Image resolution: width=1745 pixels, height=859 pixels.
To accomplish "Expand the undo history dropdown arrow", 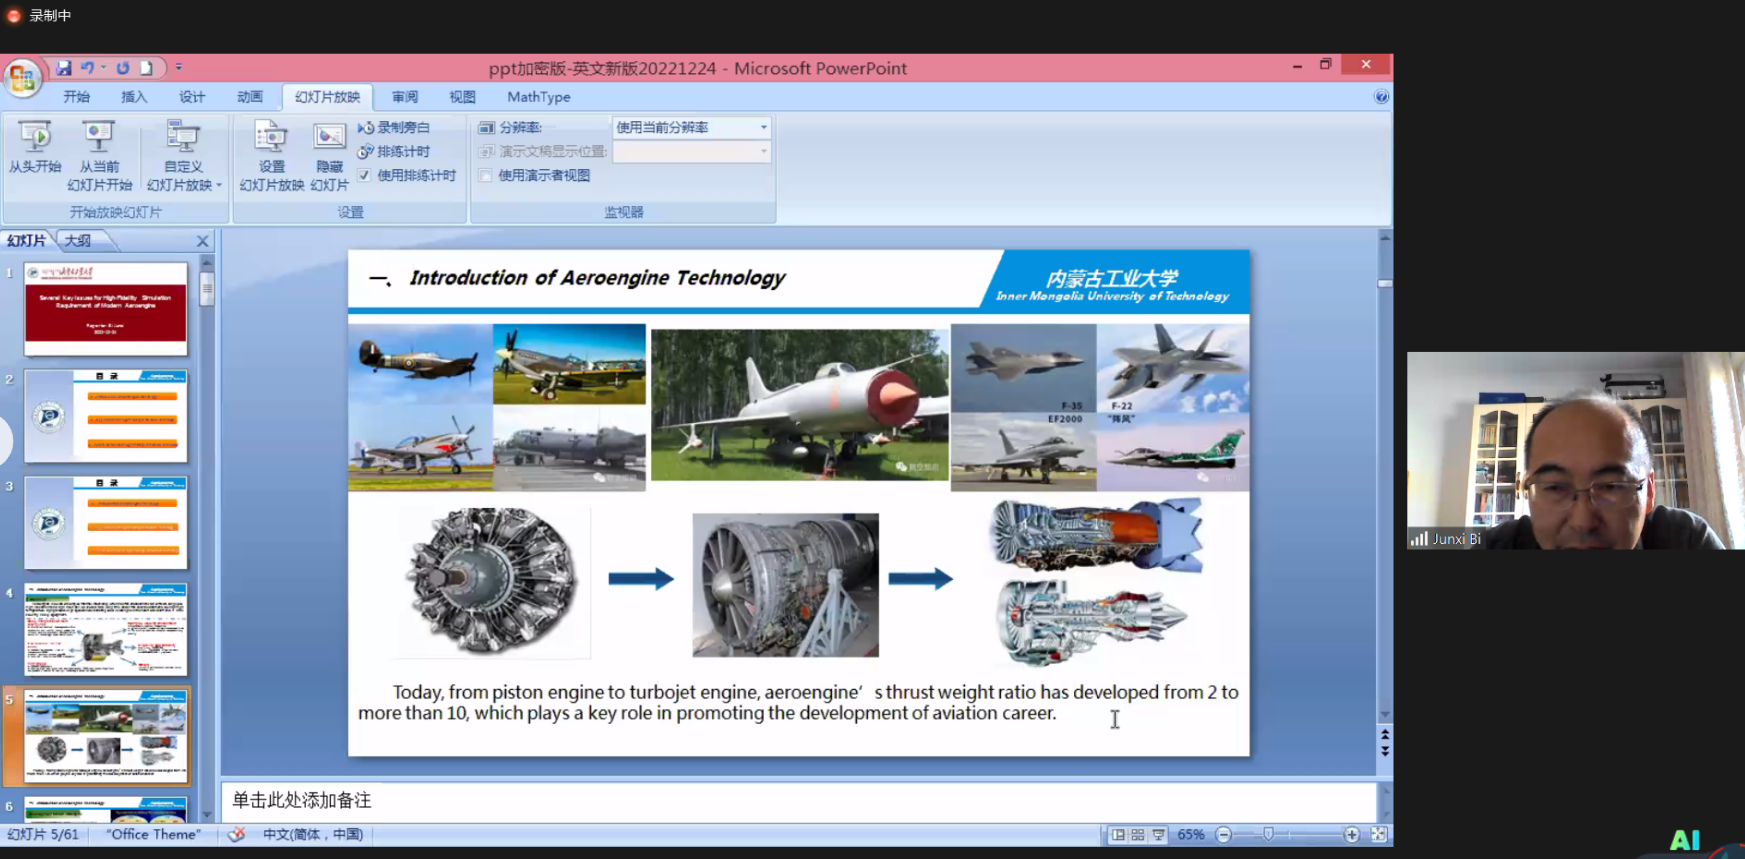I will click(104, 68).
